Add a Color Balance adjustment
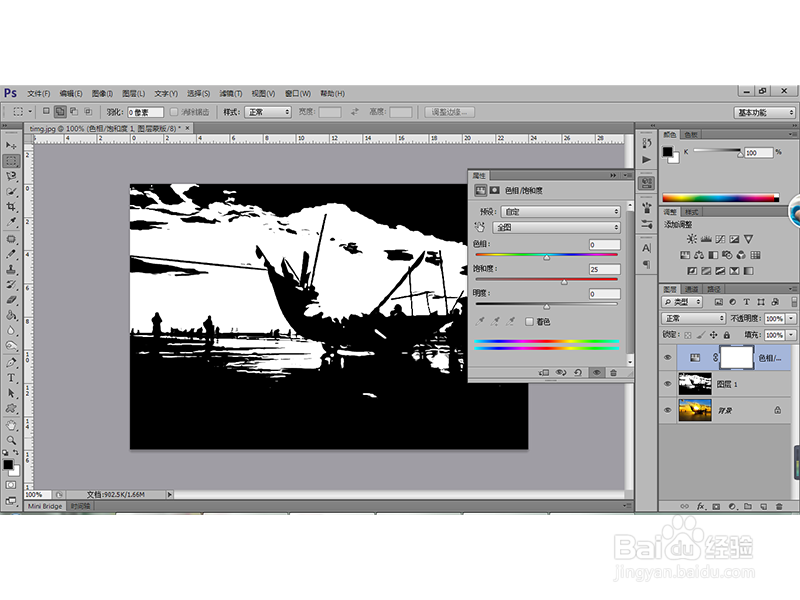Screen dimensions: 800x600 [x=699, y=255]
